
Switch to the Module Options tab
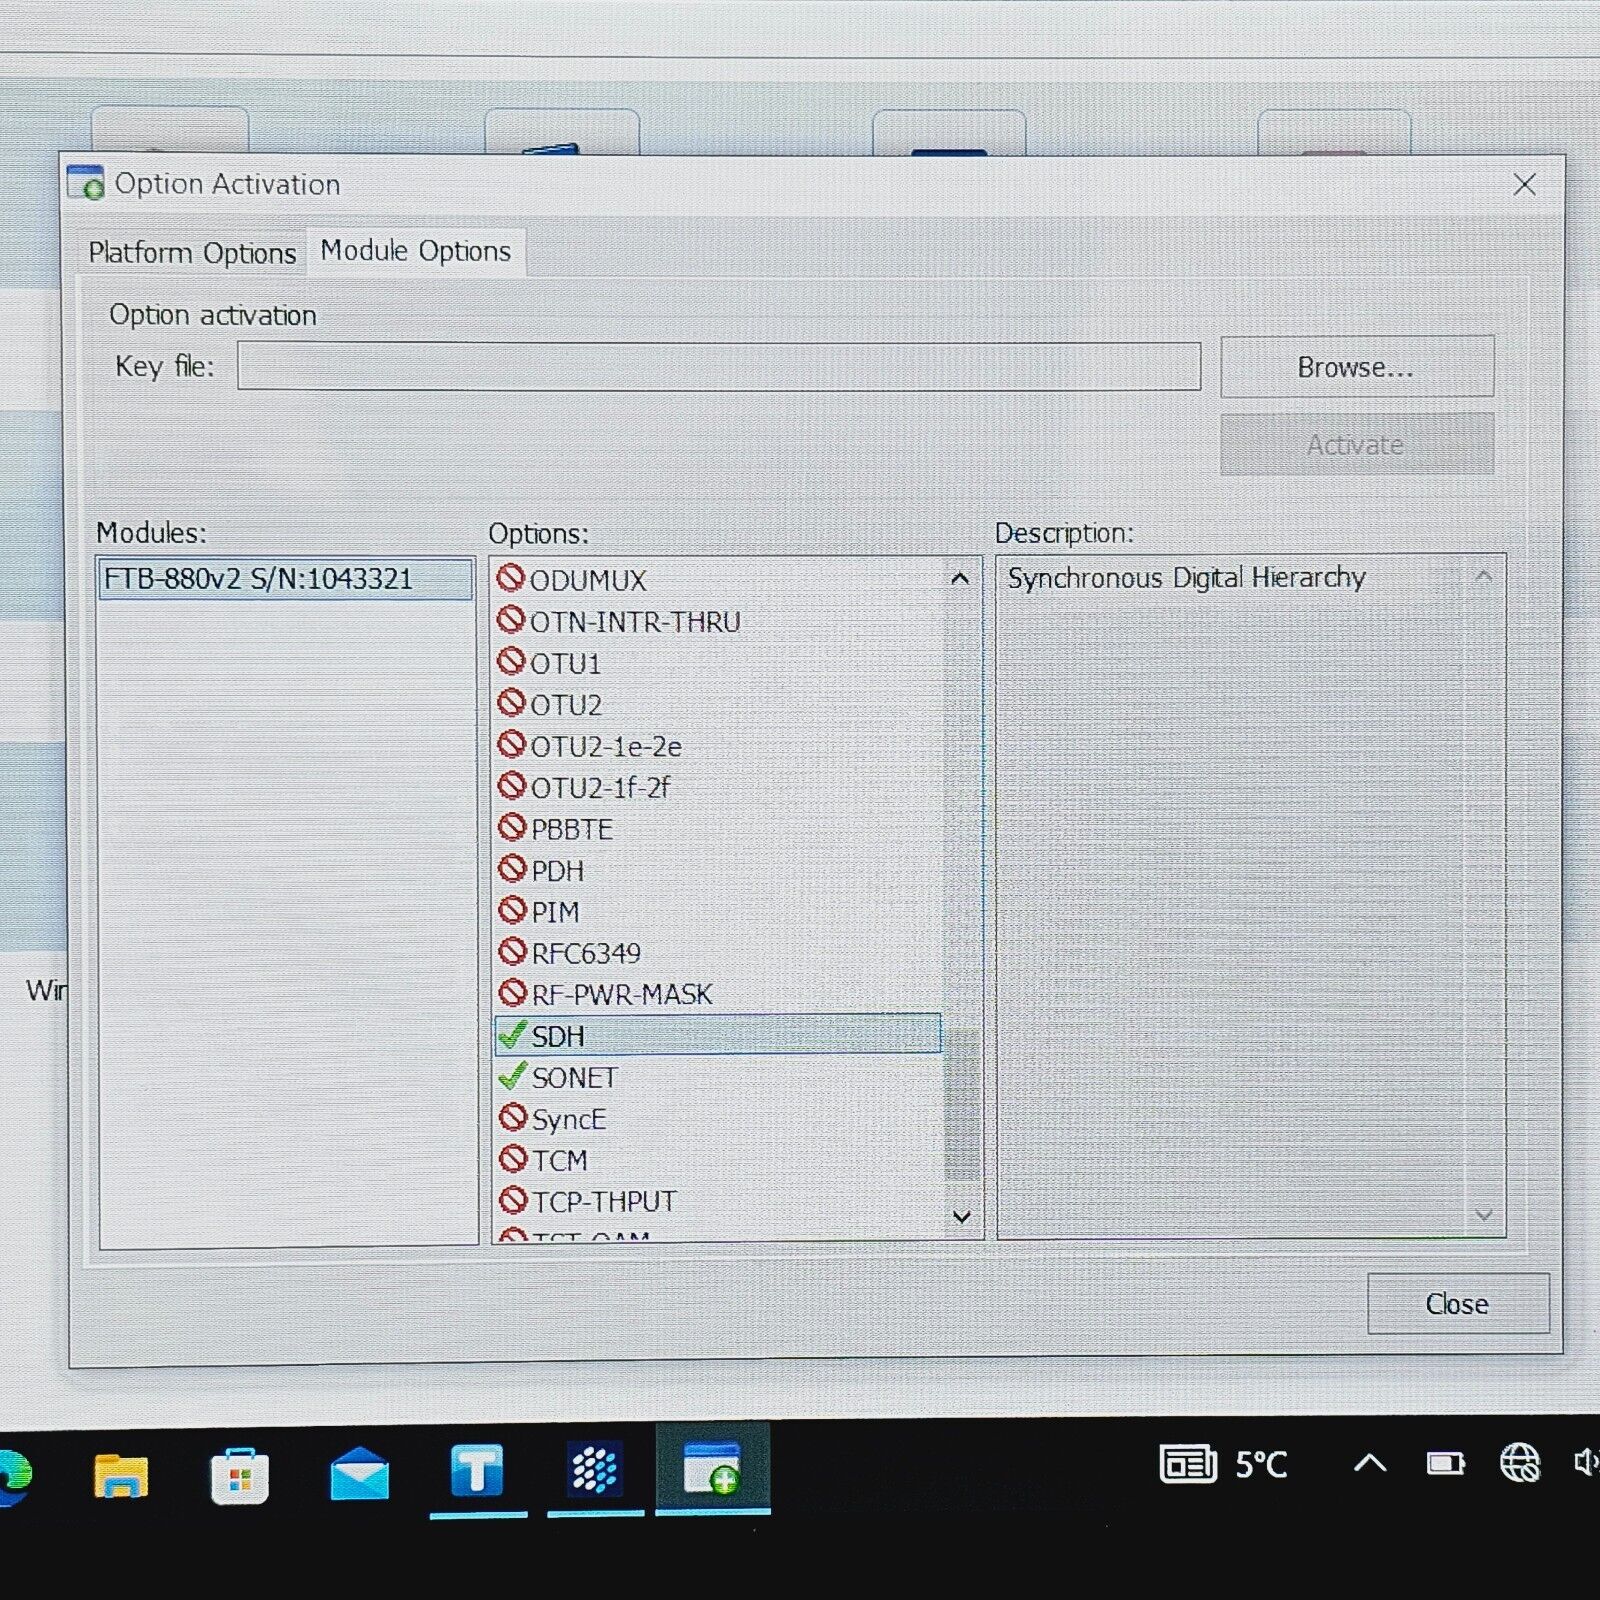click(416, 250)
